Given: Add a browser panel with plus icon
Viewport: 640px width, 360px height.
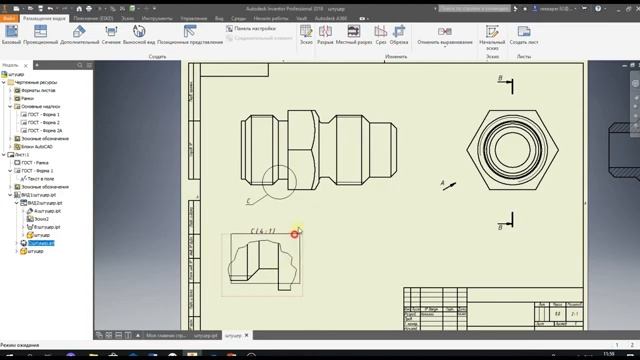Looking at the screenshot, I should tap(37, 65).
